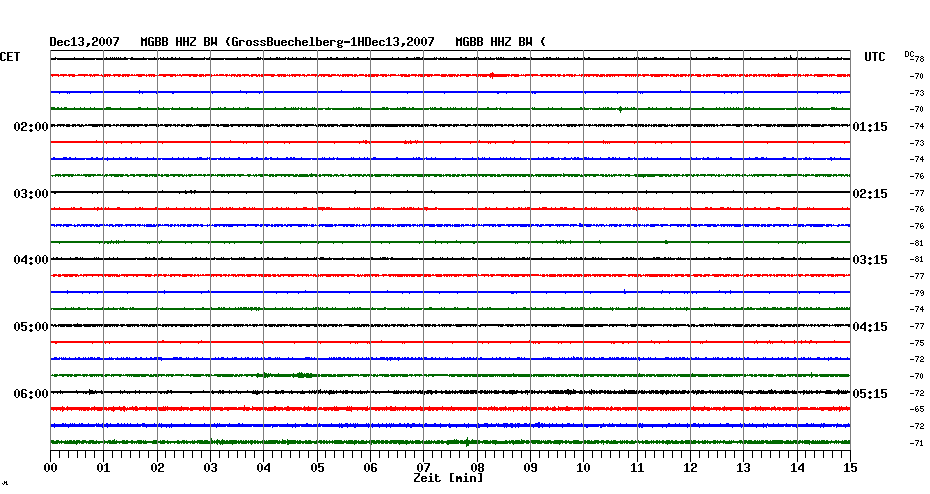This screenshot has height=494, width=930.
Task: Click the DC offset value -78
Action: 917,59
